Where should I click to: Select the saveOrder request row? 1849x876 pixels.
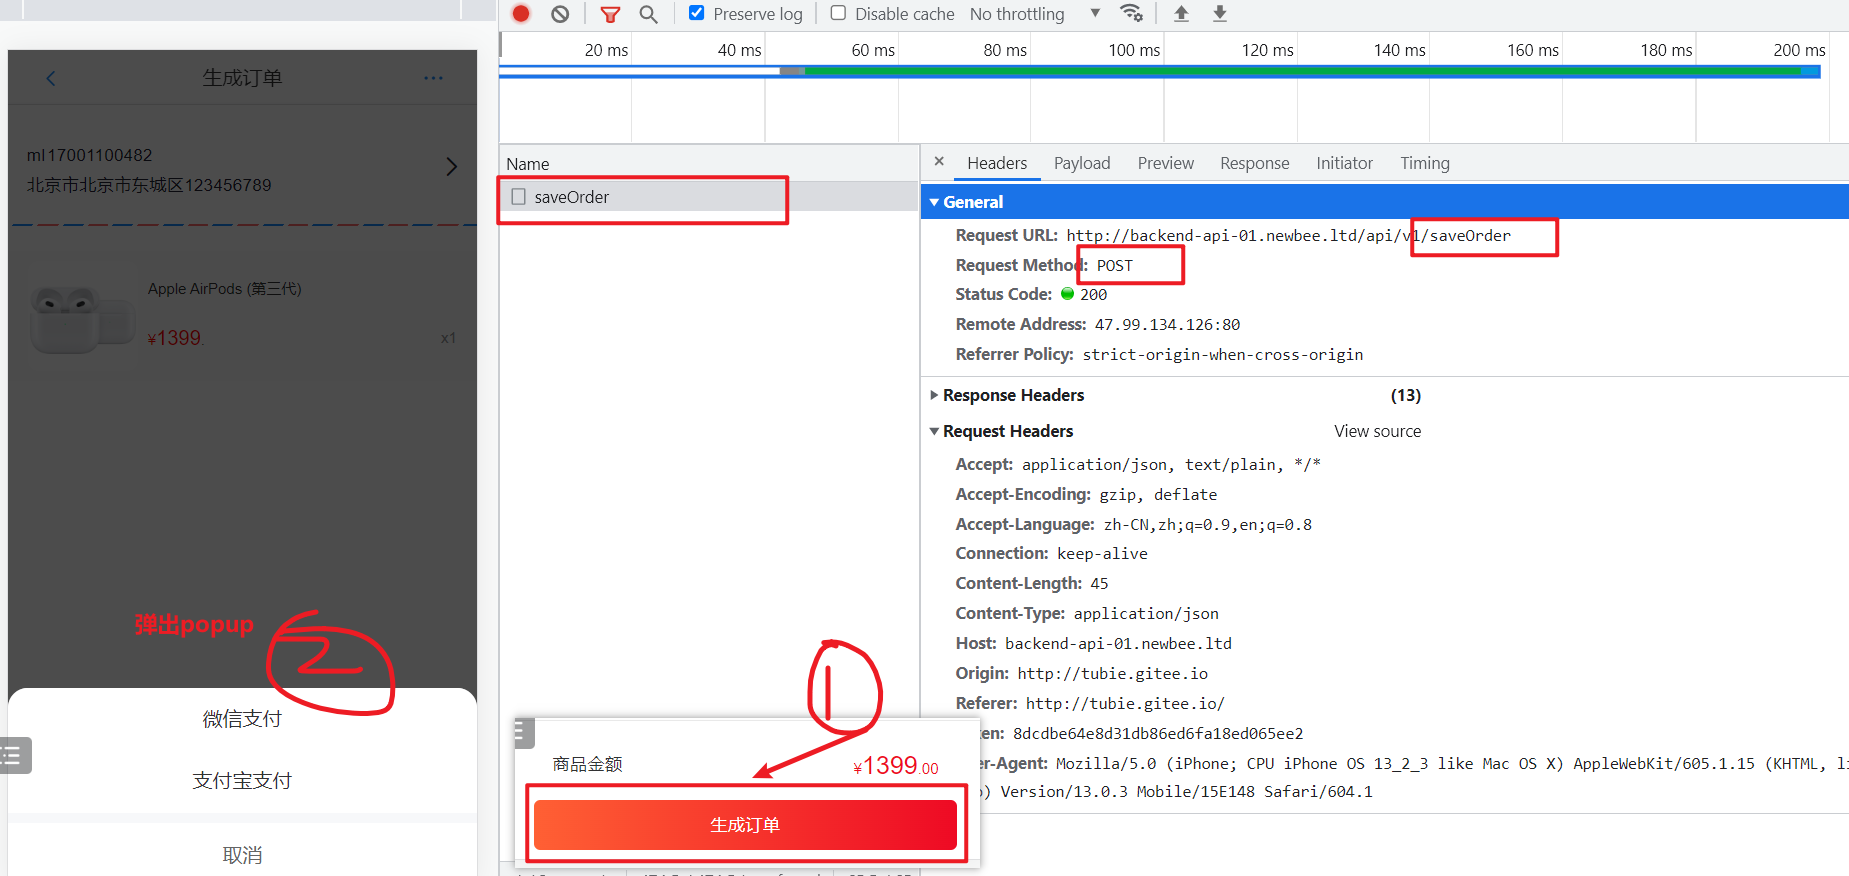709,197
